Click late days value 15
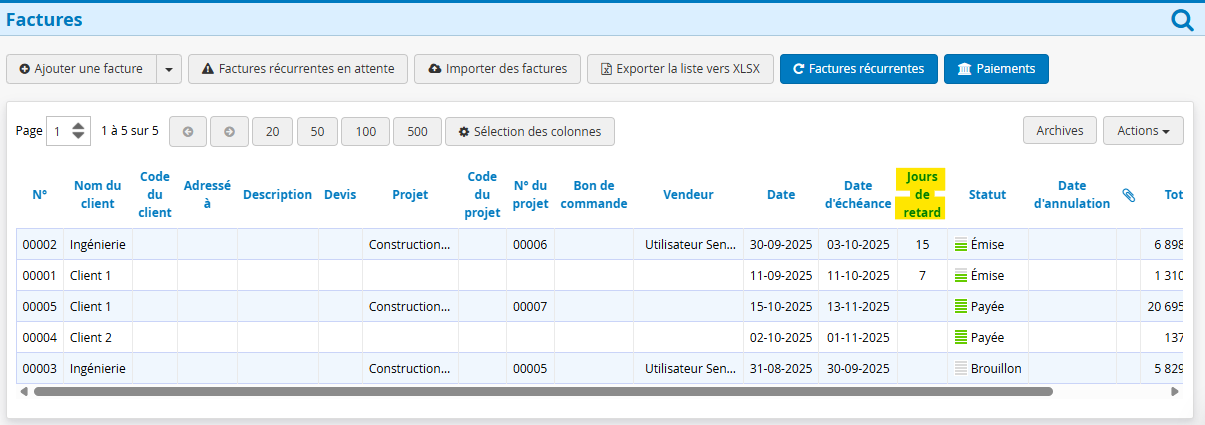The width and height of the screenshot is (1205, 425). click(x=922, y=244)
